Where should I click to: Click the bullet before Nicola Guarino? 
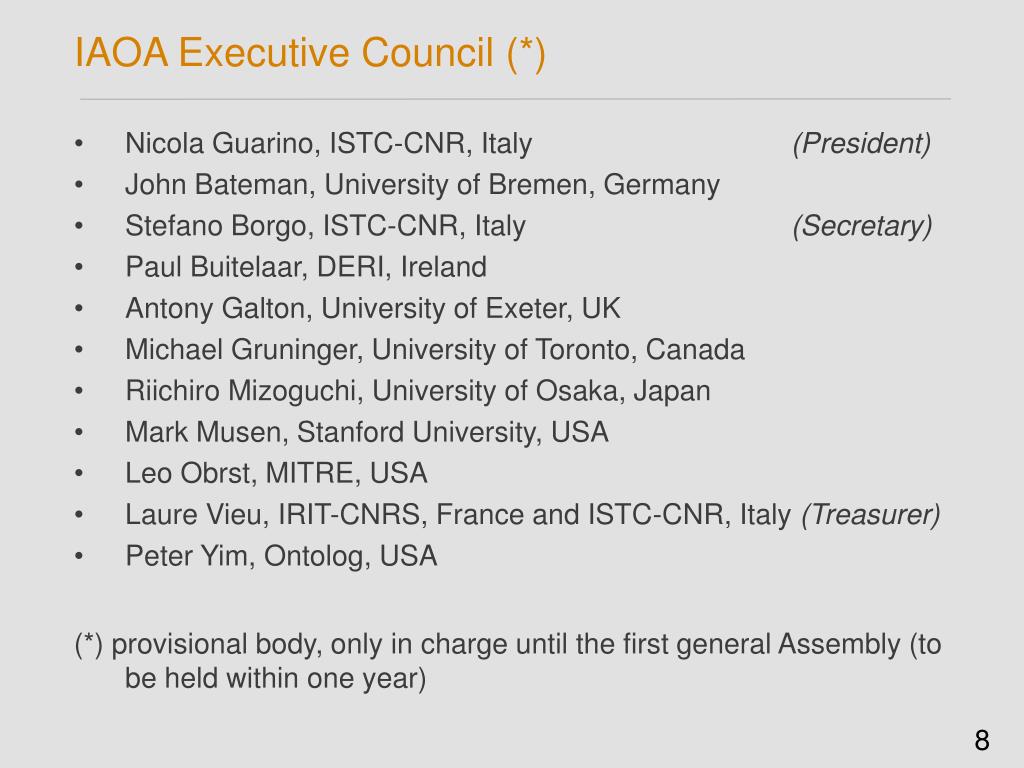tap(79, 144)
